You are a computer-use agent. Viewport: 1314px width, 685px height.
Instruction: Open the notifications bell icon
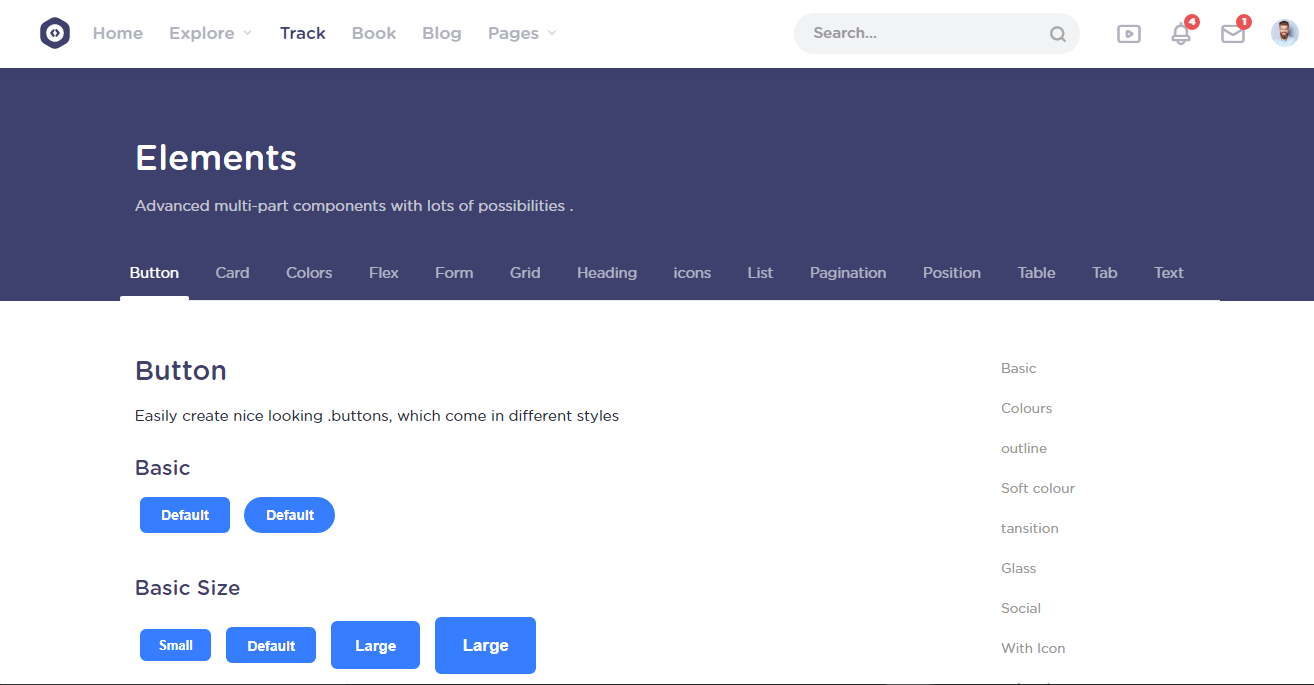[1181, 34]
